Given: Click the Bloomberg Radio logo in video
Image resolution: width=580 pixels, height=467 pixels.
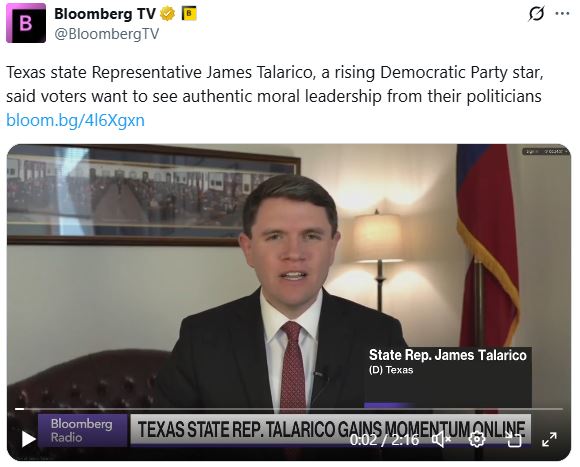Looking at the screenshot, I should 82,430.
